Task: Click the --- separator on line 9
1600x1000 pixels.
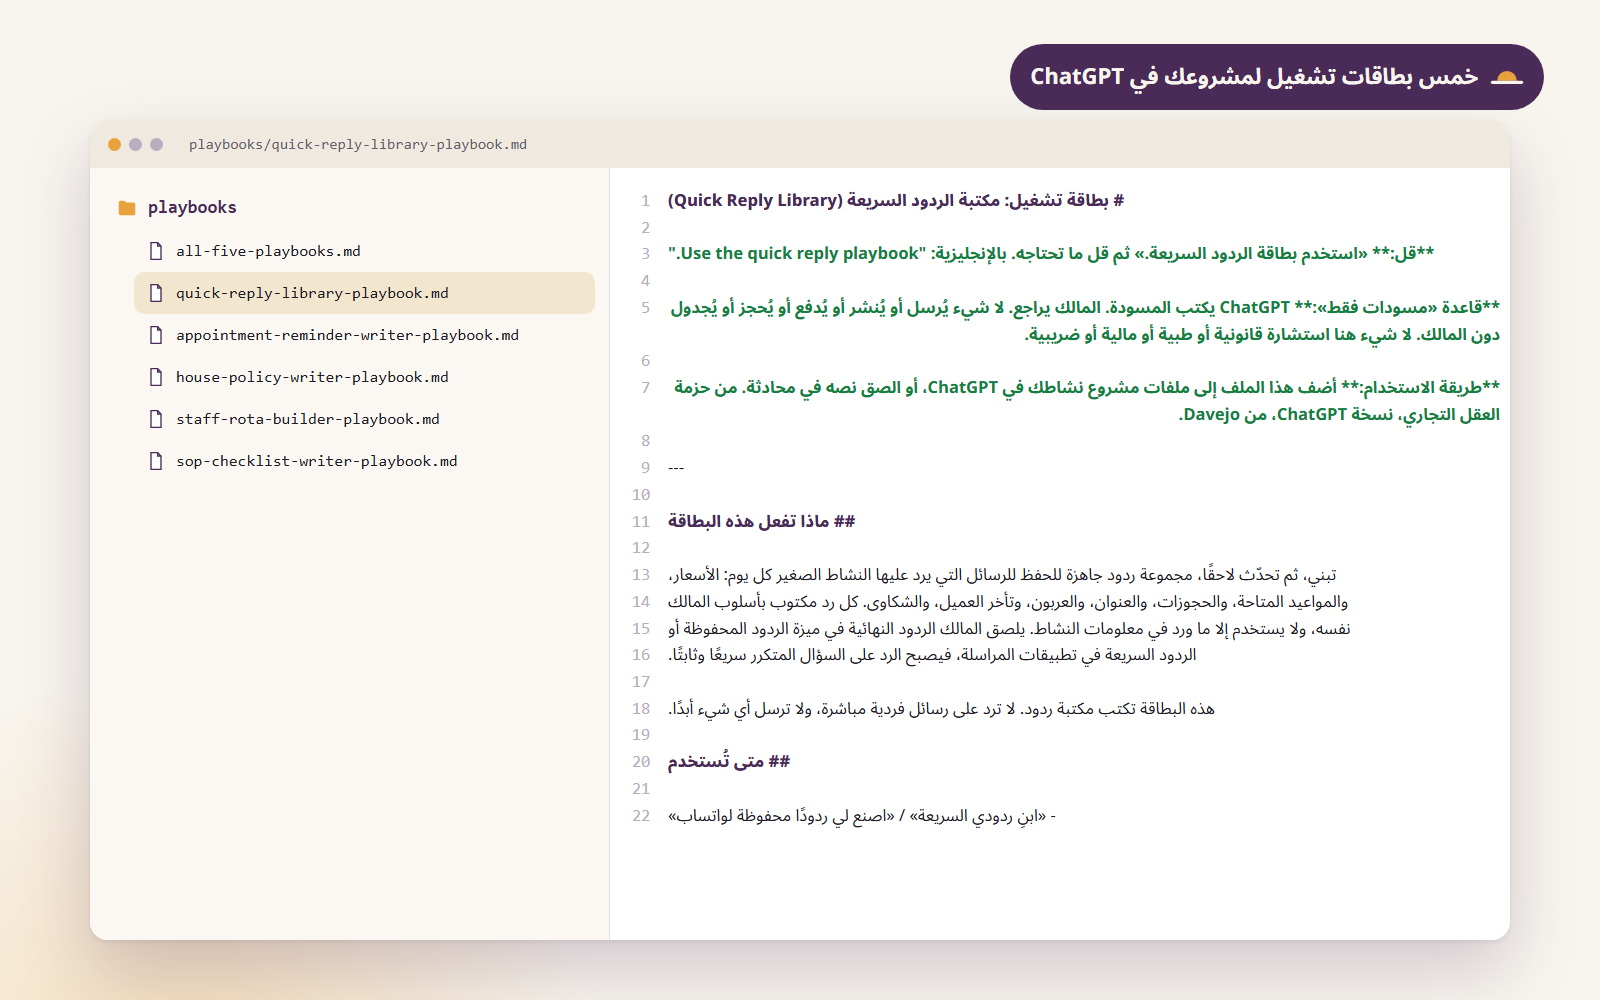Action: click(676, 468)
